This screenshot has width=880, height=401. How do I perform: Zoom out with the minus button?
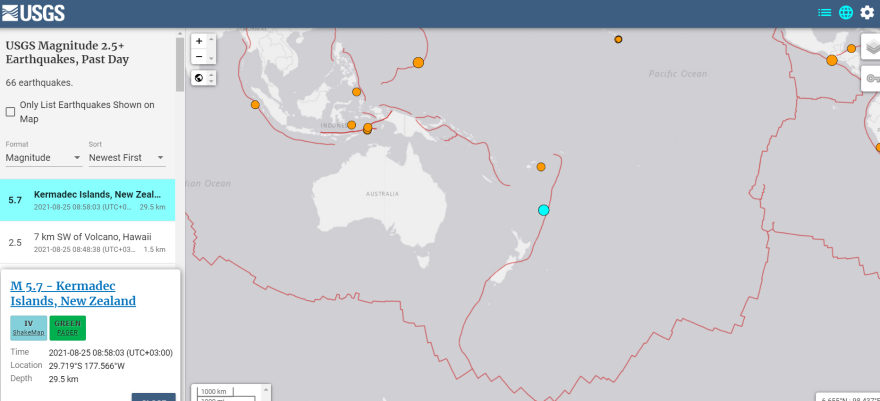click(199, 57)
